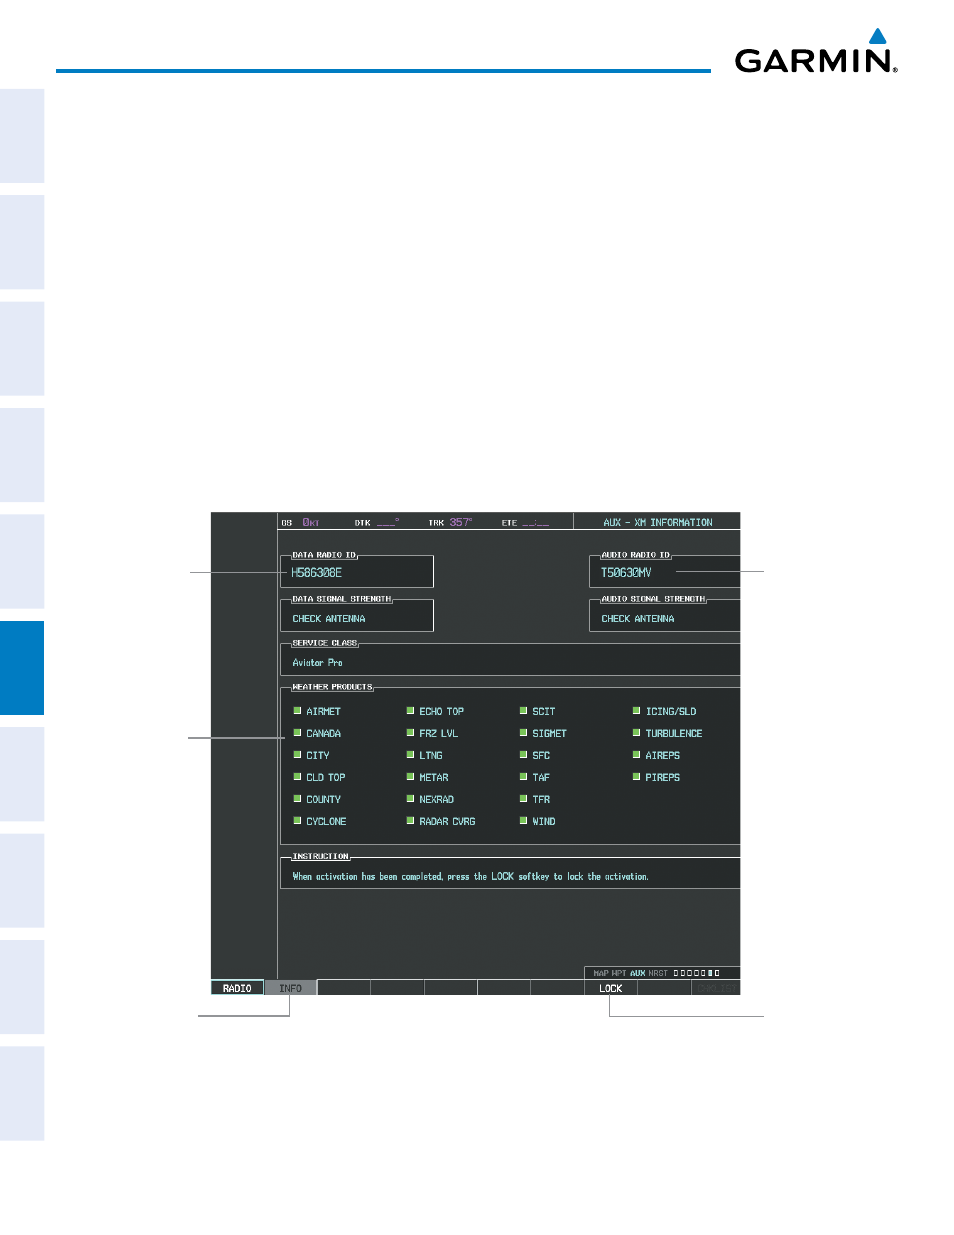Click the TFR weather product

pyautogui.click(x=535, y=799)
